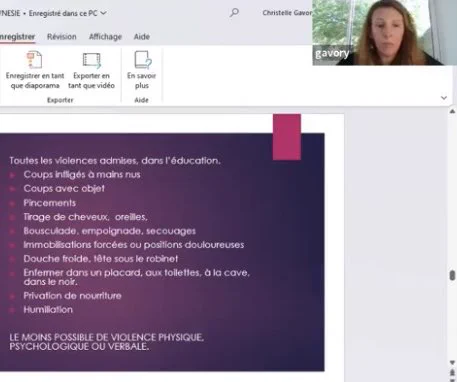Click the bullet 'Privation de nourriture'
The image size is (457, 382).
tap(72, 296)
